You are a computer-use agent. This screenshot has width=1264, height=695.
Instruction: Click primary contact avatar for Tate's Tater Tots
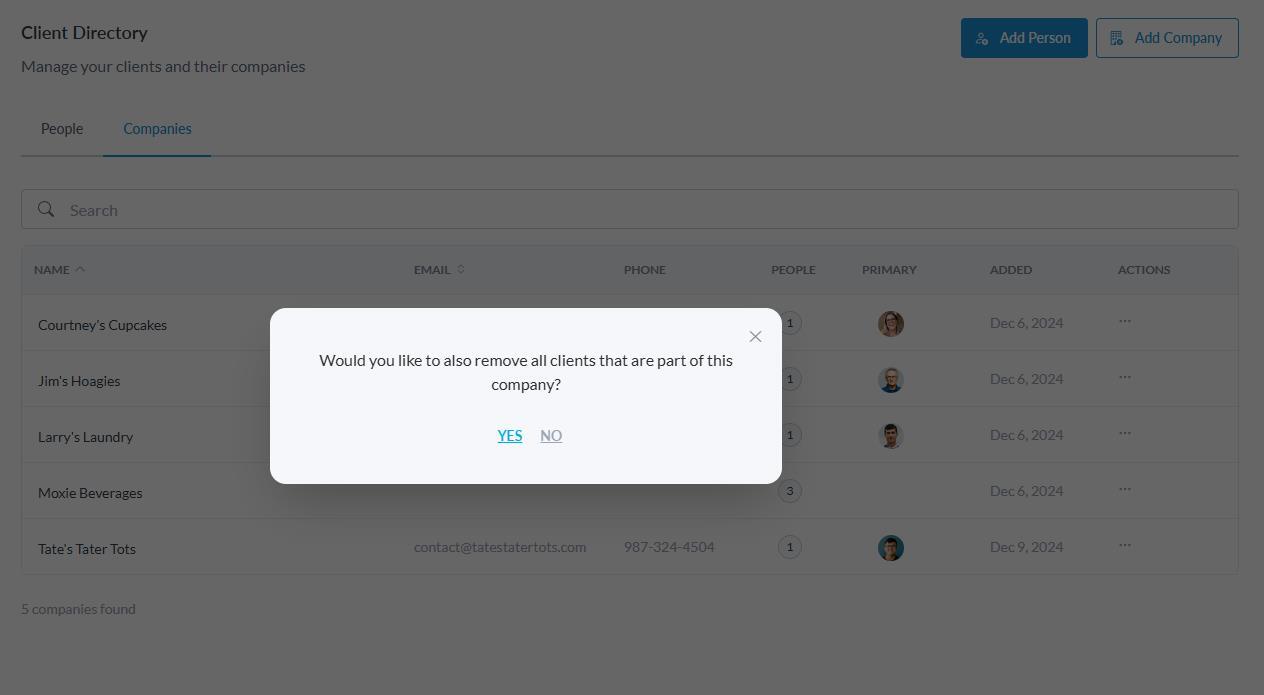(890, 548)
